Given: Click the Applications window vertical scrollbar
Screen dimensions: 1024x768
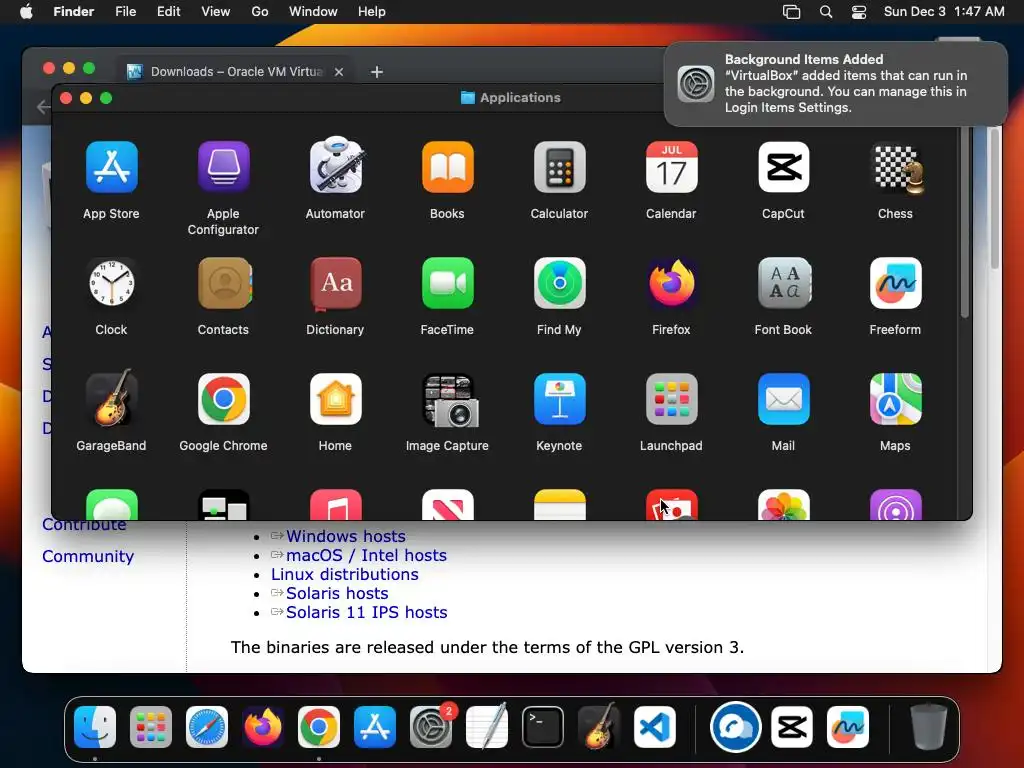Looking at the screenshot, I should click(965, 223).
